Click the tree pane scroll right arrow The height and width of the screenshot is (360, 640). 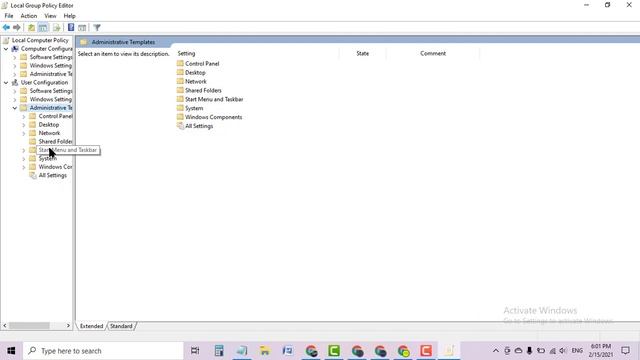click(x=68, y=326)
